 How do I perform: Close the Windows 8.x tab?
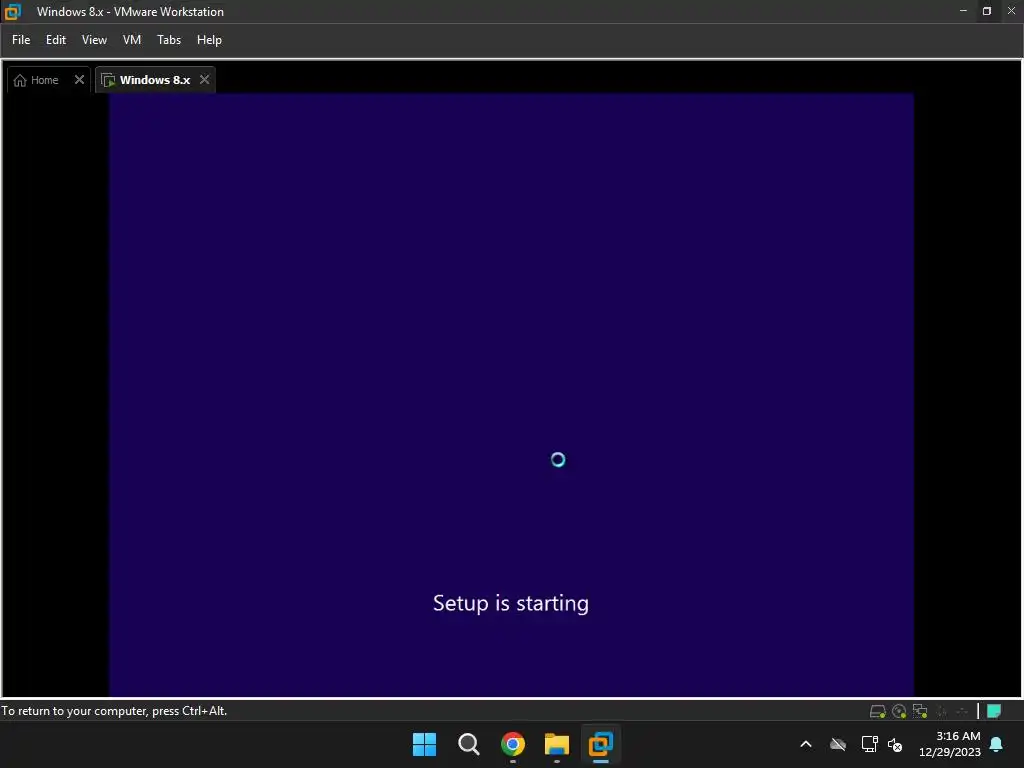tap(204, 79)
